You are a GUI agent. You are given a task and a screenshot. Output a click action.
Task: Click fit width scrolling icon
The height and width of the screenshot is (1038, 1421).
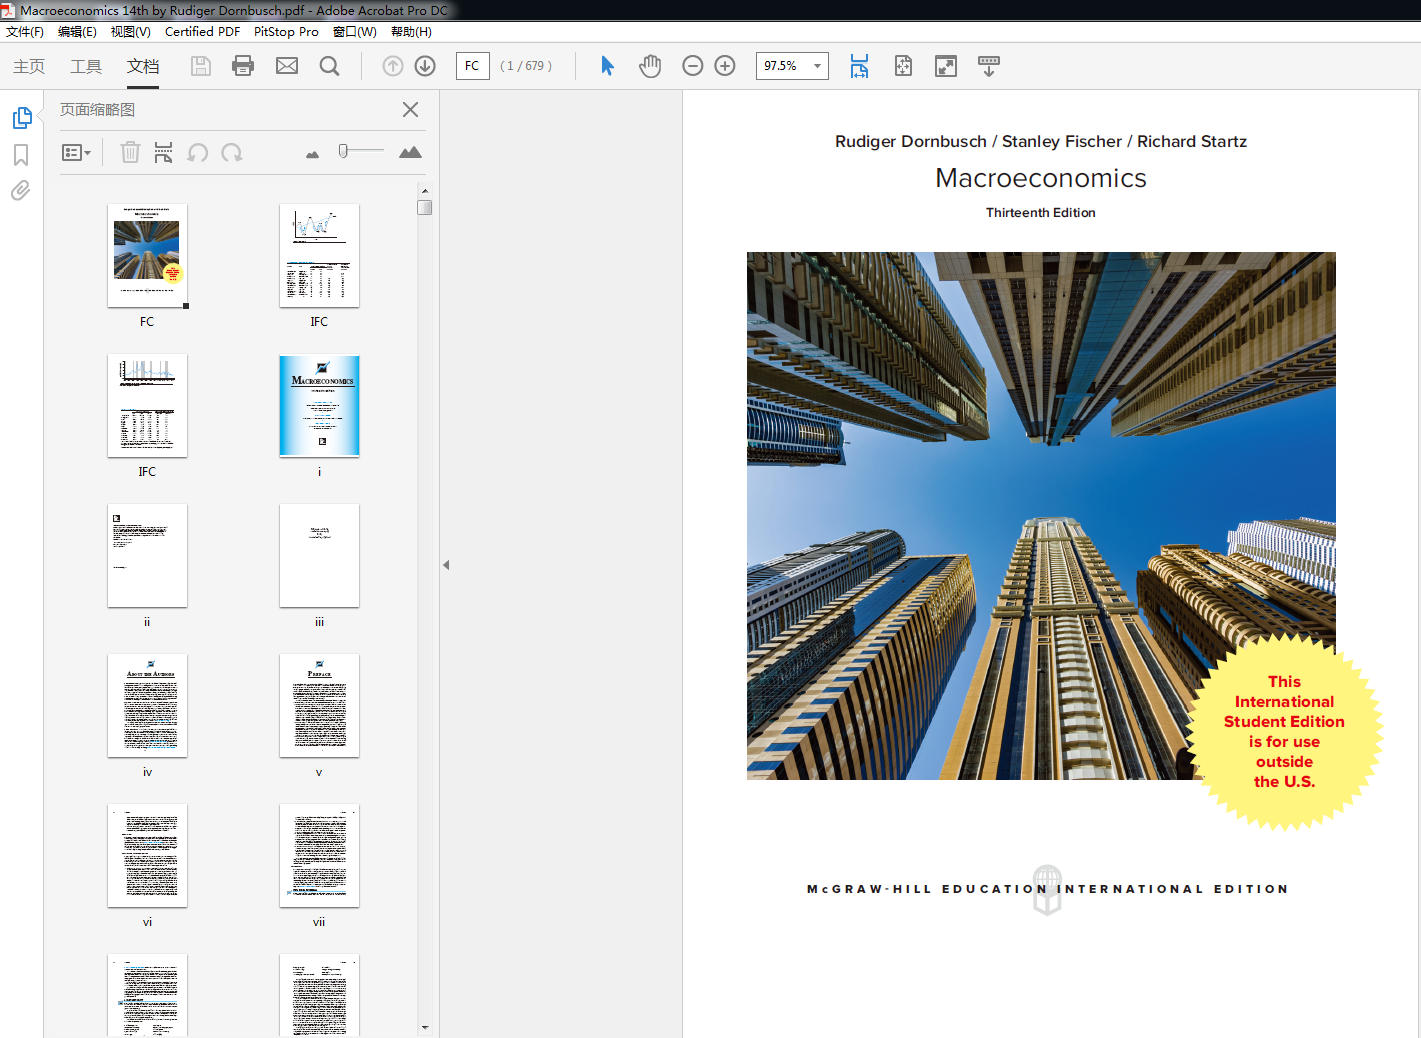[859, 66]
